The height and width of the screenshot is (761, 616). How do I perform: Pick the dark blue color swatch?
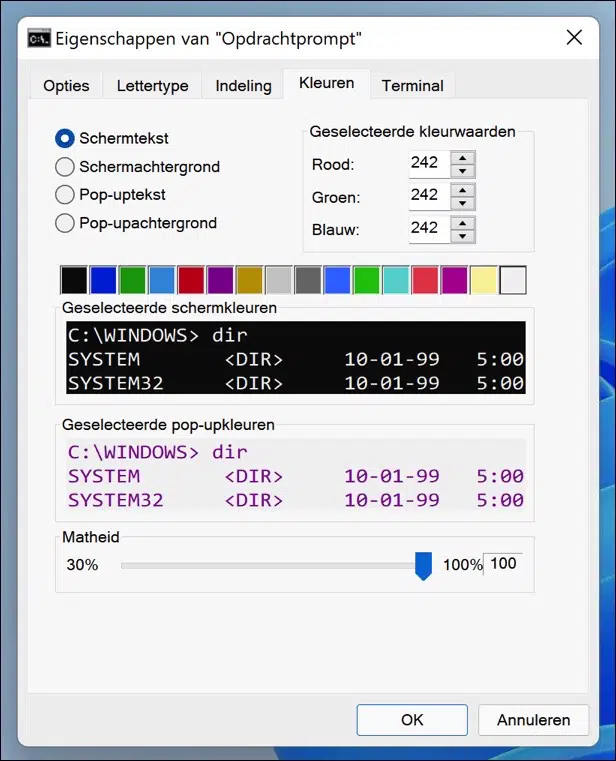coord(103,280)
